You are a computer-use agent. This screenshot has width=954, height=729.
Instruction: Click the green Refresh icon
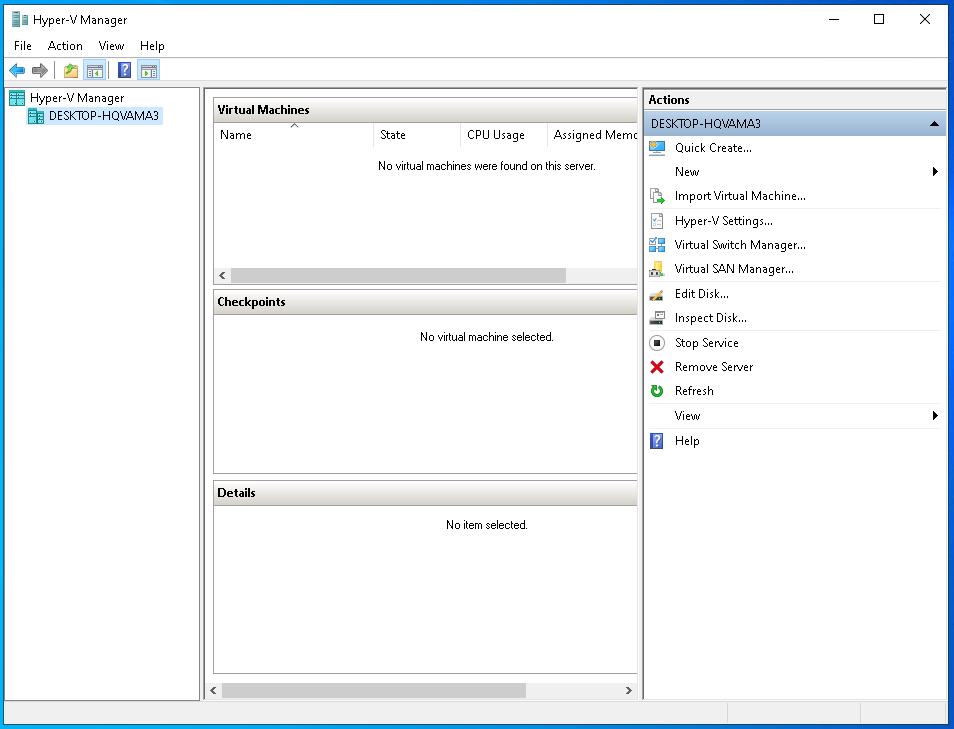click(657, 391)
